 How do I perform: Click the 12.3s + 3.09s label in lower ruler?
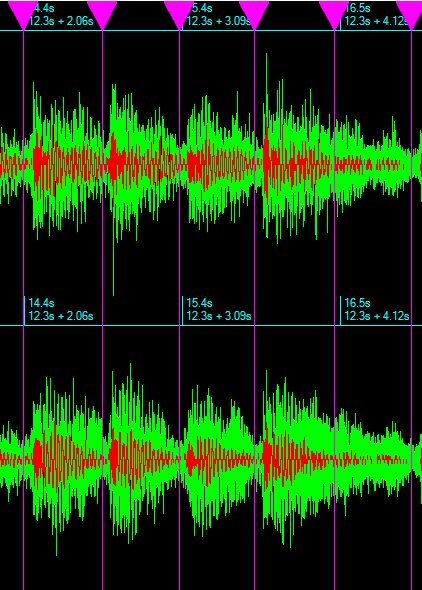click(x=219, y=316)
